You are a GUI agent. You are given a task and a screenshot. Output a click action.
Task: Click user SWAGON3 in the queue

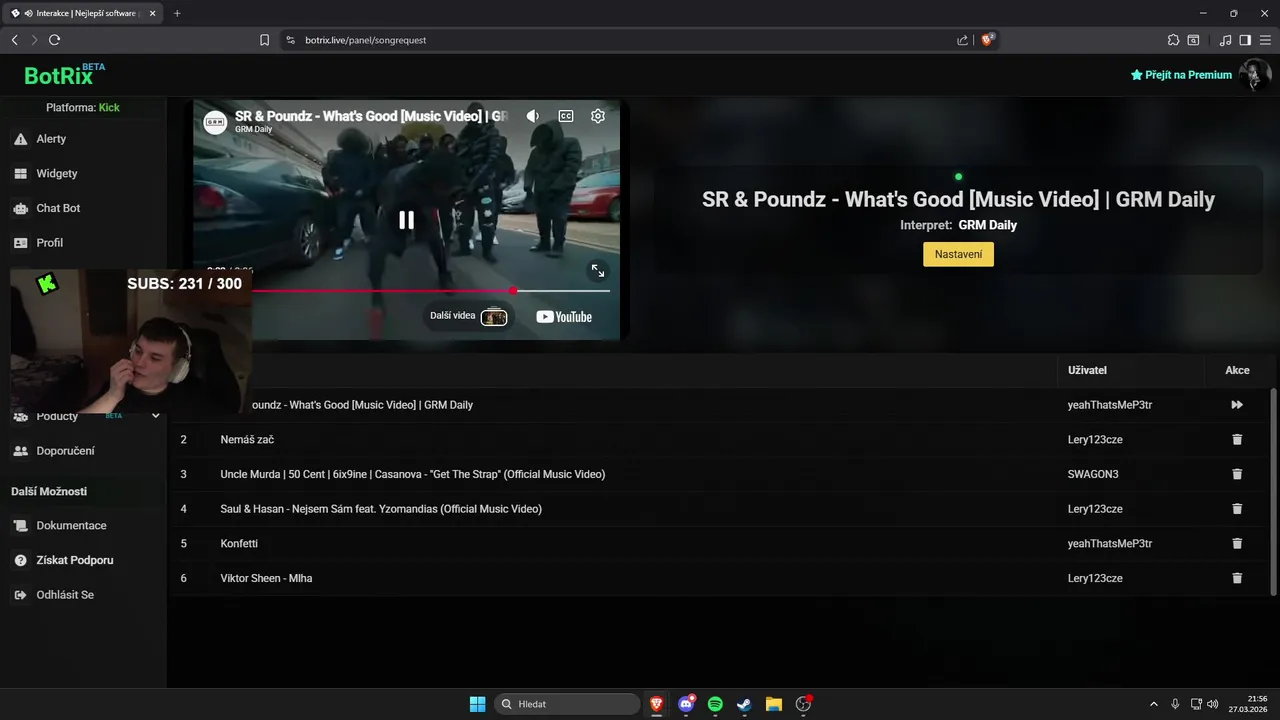pyautogui.click(x=1093, y=474)
